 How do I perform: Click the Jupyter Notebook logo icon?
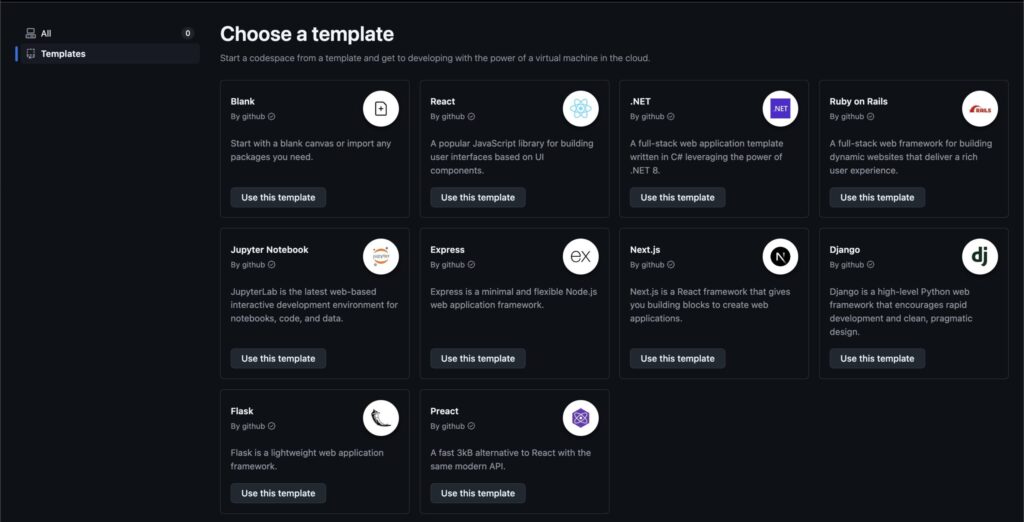click(x=381, y=257)
